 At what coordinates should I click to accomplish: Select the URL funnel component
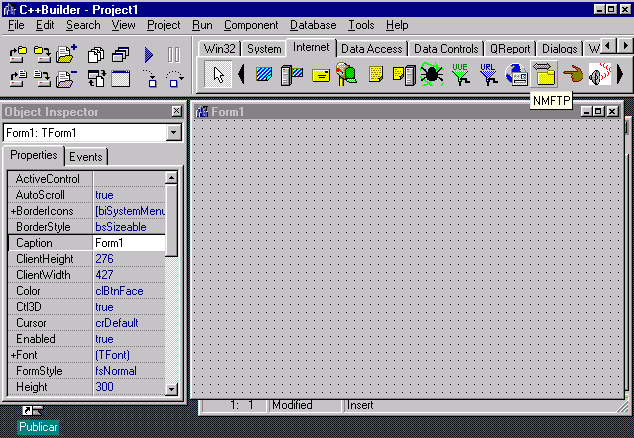point(488,74)
